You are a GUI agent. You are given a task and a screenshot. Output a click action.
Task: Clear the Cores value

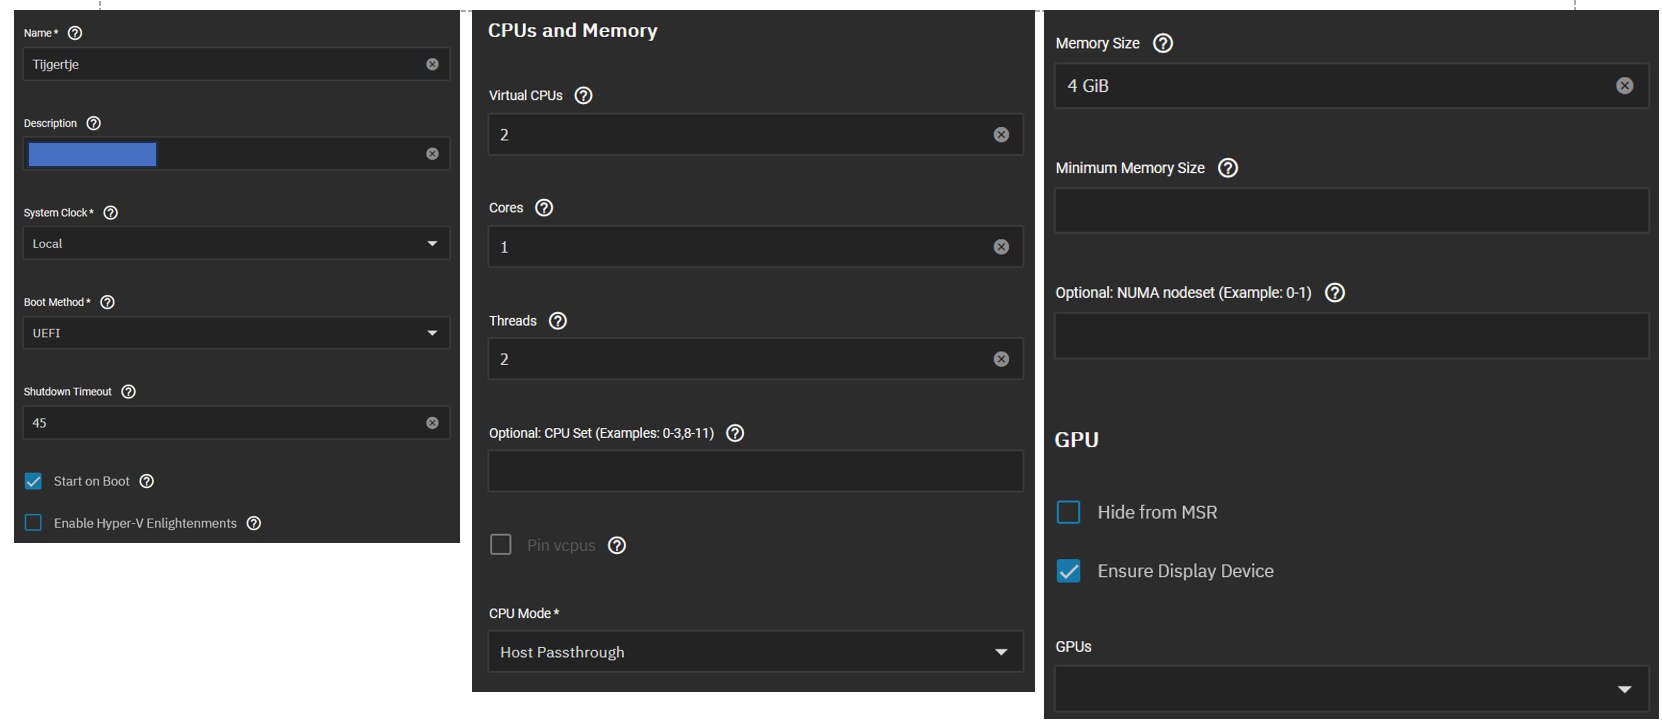(x=1001, y=247)
